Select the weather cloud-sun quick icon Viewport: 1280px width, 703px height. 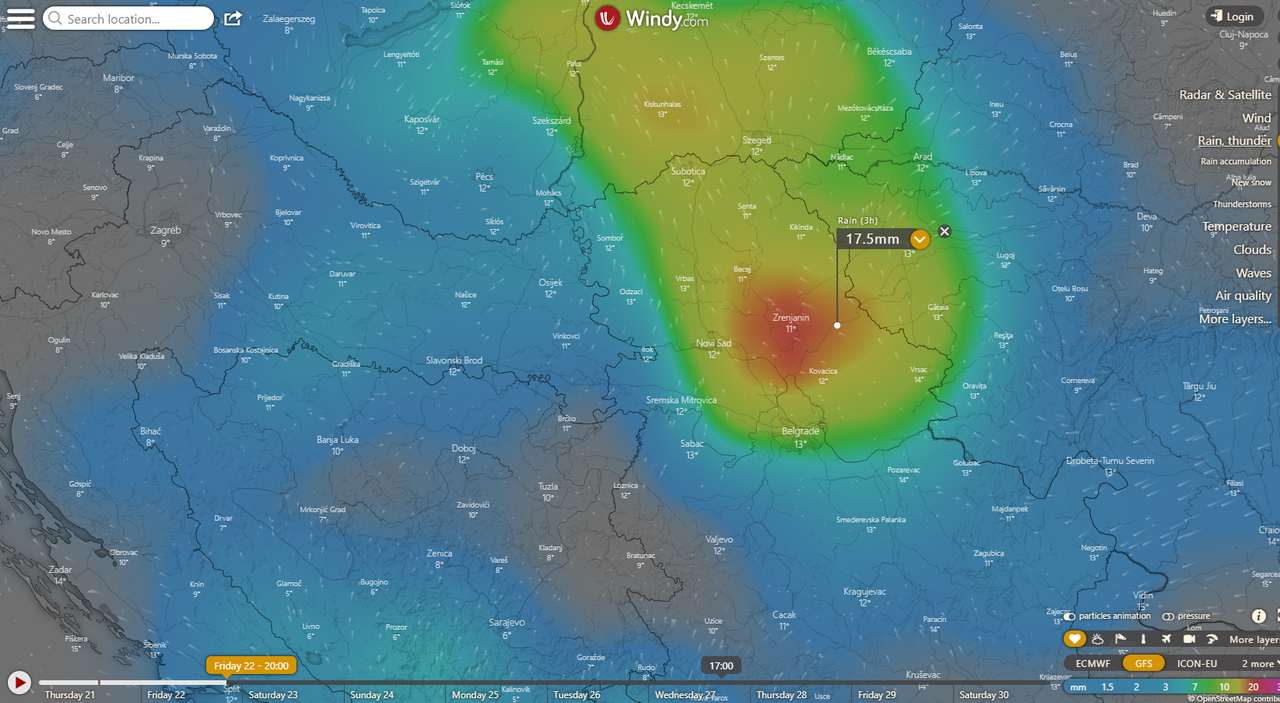click(x=1097, y=639)
